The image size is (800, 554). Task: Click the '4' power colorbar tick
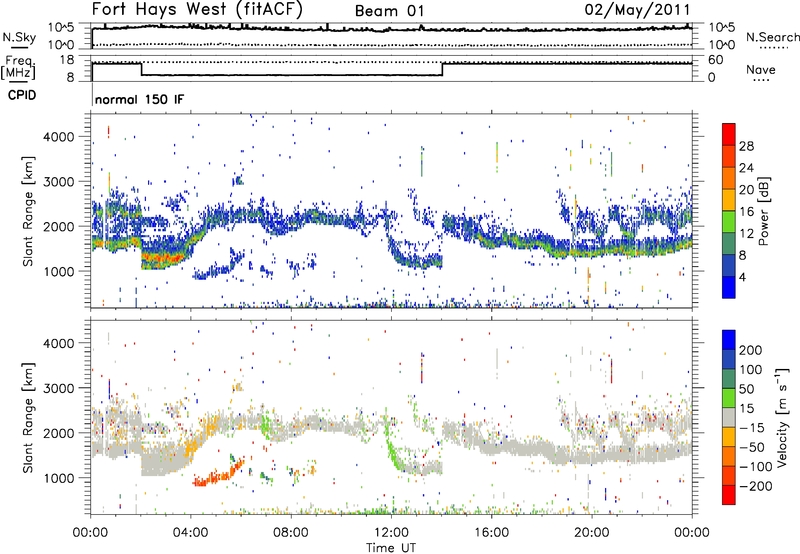tap(743, 277)
